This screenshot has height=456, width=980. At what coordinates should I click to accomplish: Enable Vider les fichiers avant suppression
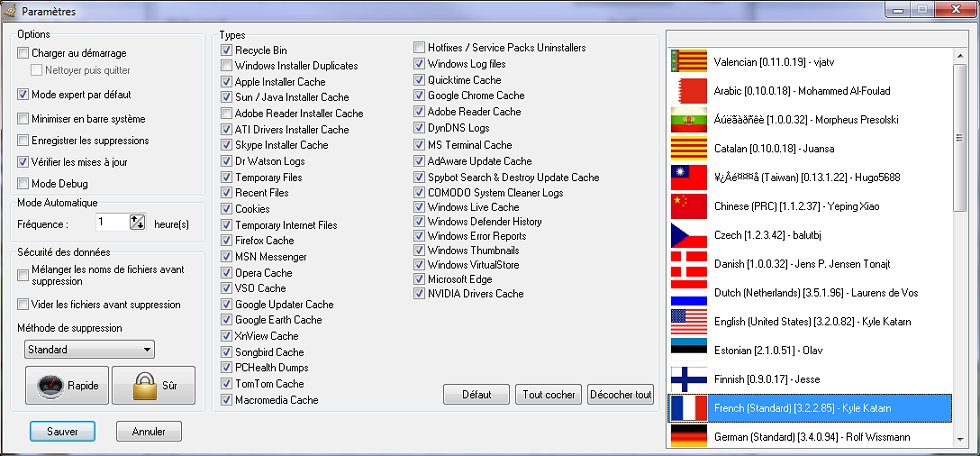23,304
